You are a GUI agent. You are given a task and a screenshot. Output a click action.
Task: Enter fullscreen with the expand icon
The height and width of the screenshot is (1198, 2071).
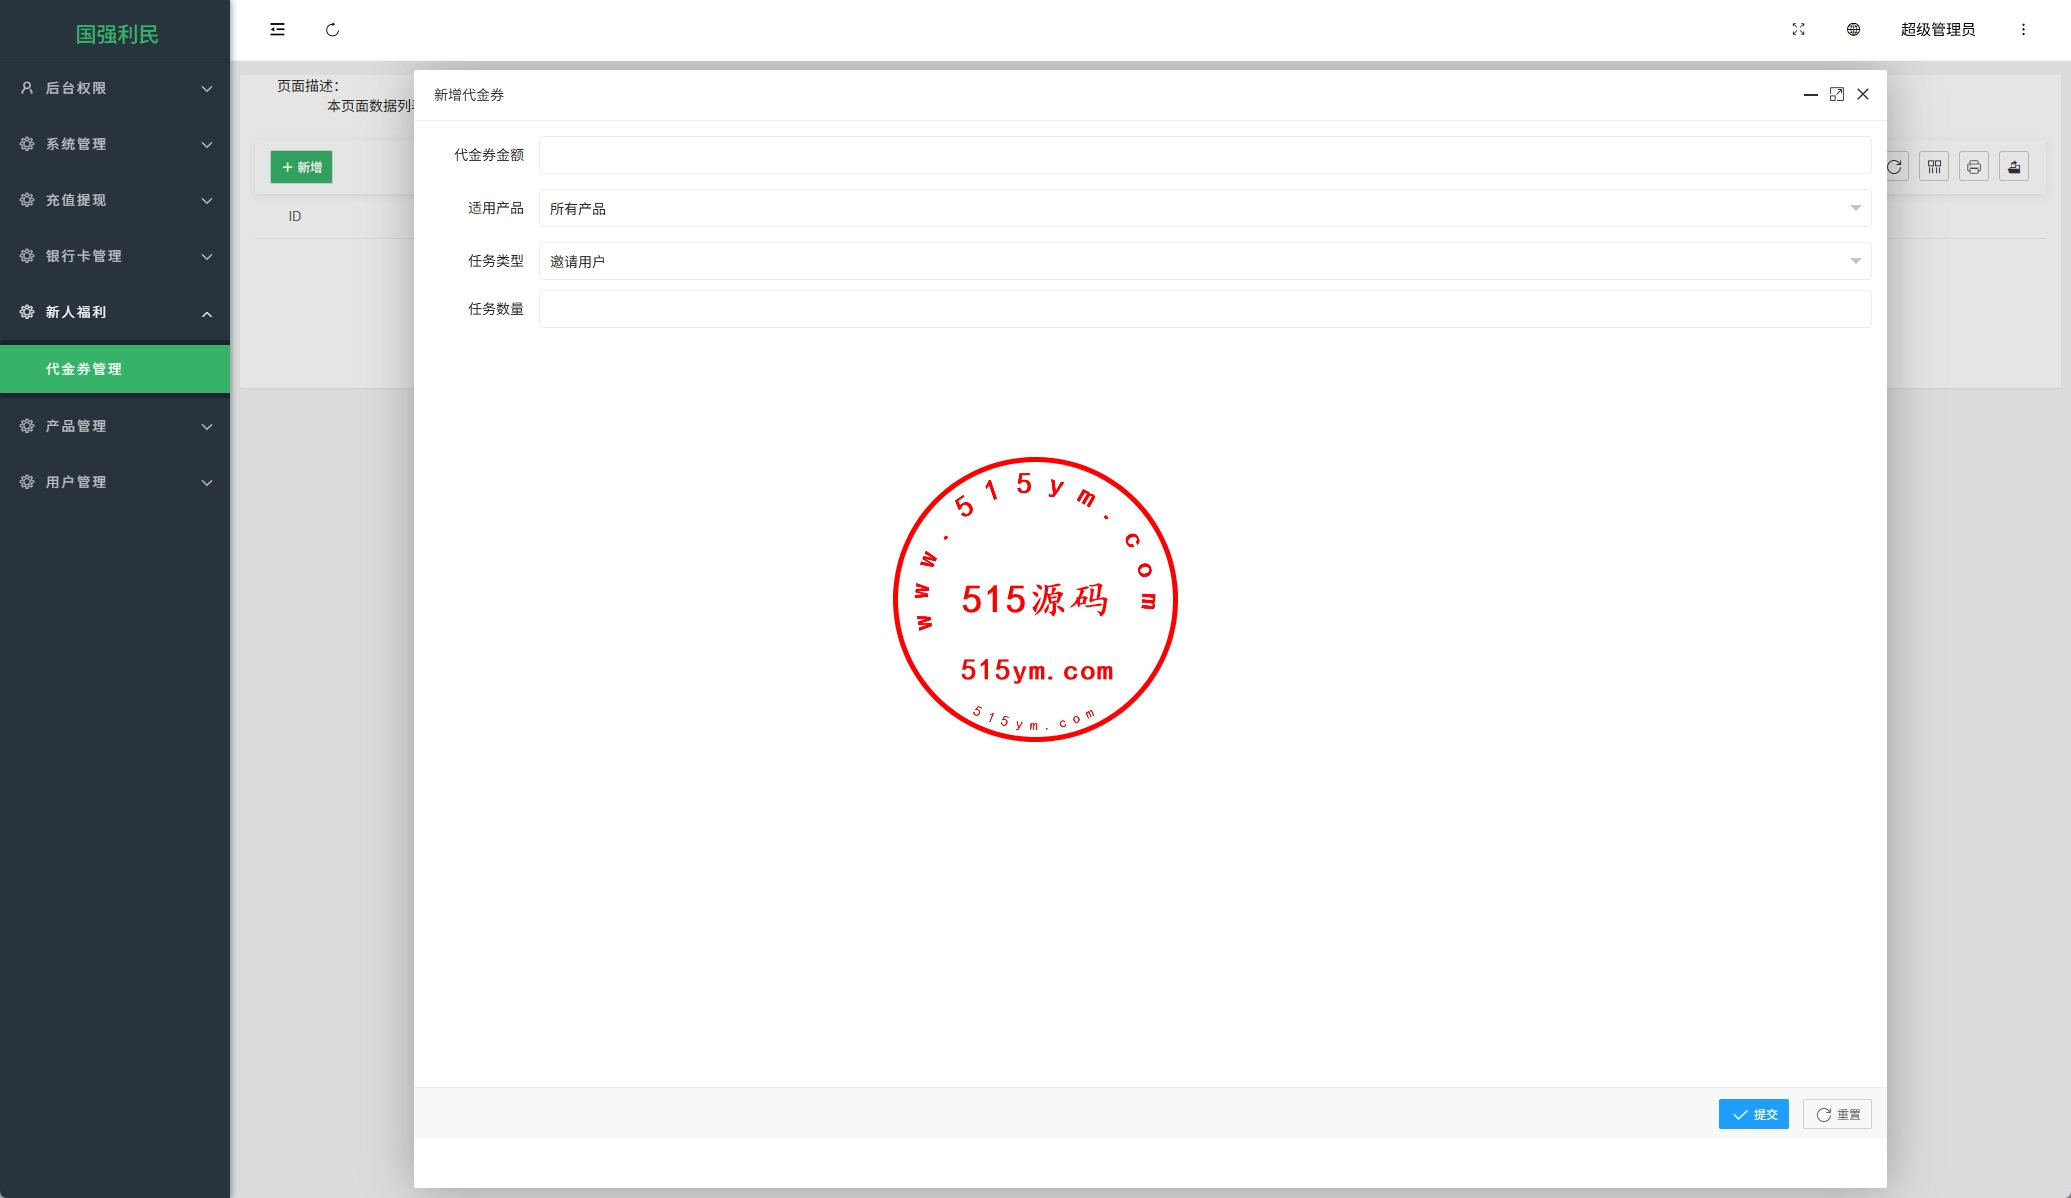(x=1798, y=30)
